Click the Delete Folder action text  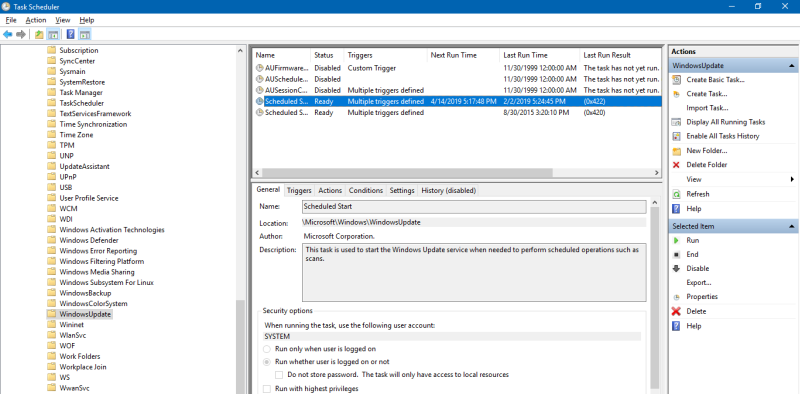coord(707,165)
